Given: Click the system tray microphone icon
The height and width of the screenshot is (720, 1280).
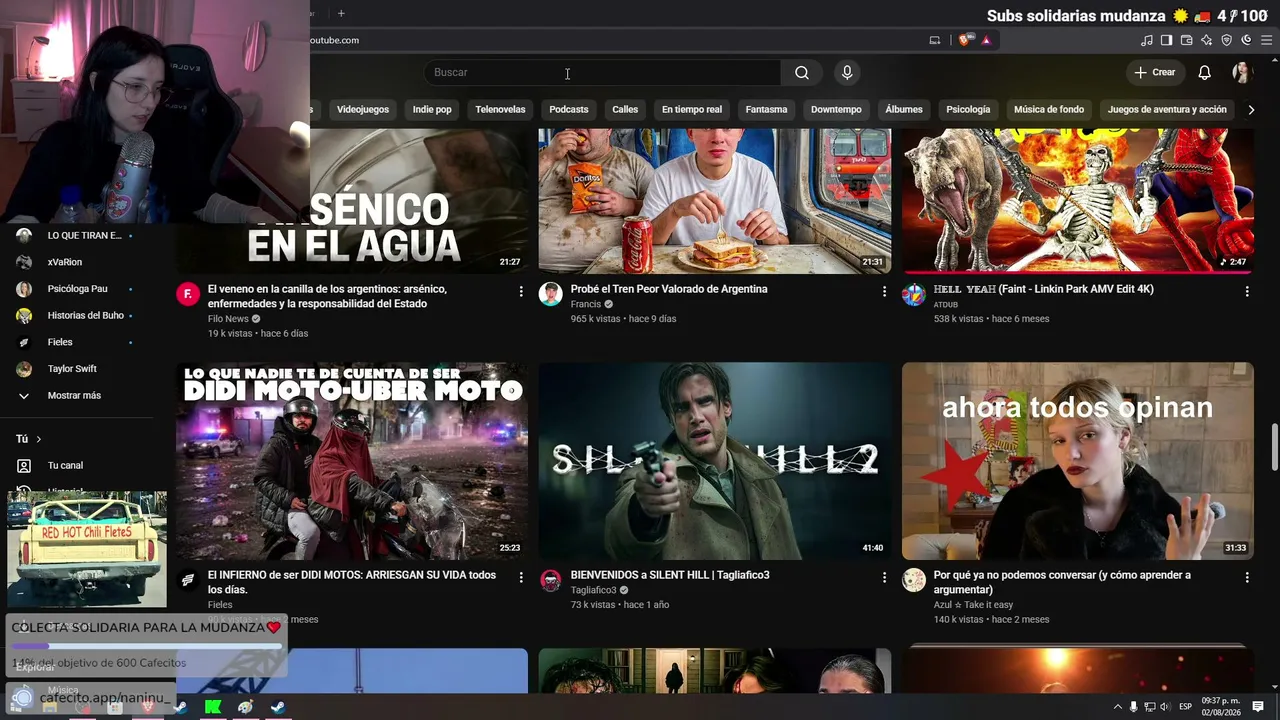Looking at the screenshot, I should coord(1133,707).
